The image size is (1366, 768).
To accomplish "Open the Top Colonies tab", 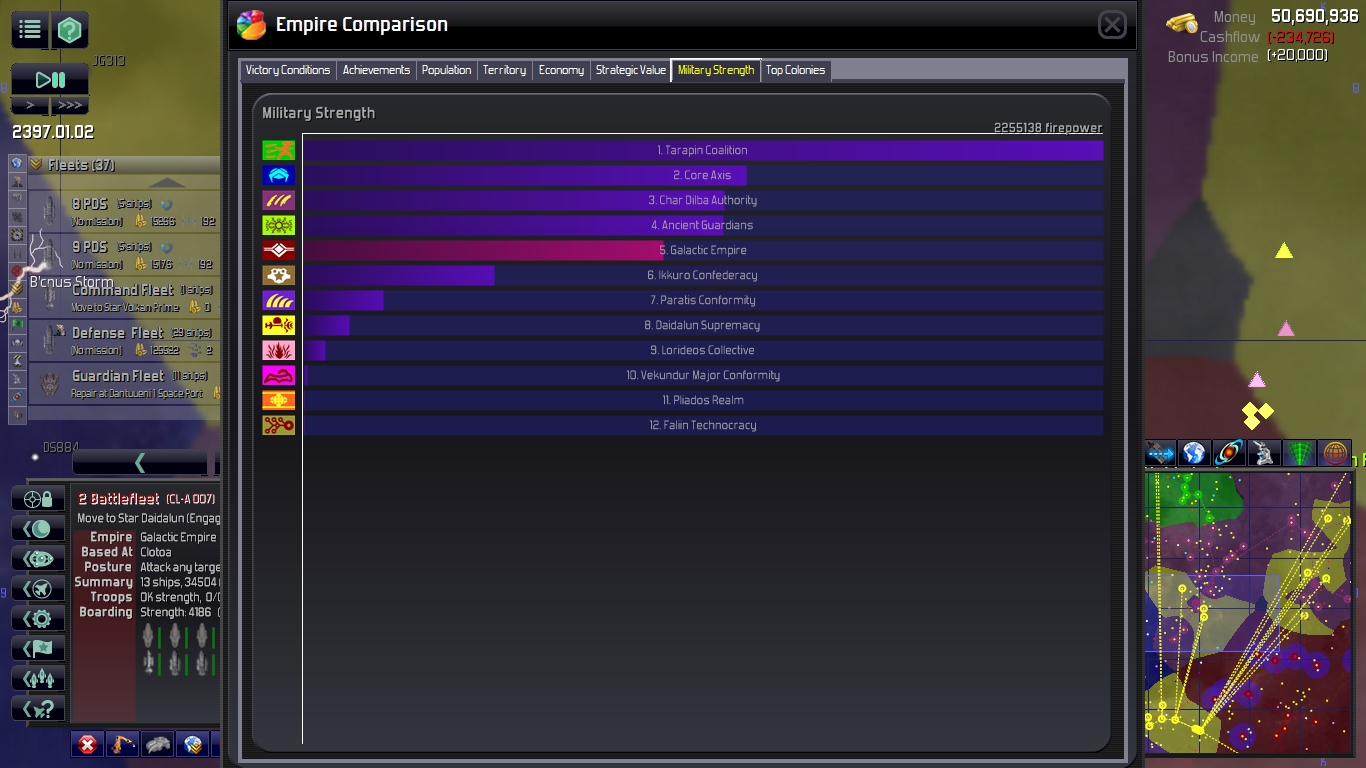I will click(x=795, y=70).
